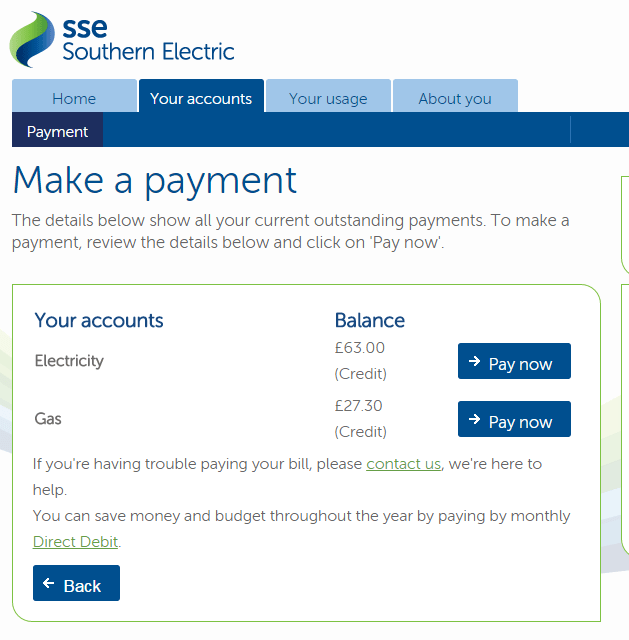Click the £63.00 electricity balance
The width and height of the screenshot is (629, 640).
click(359, 348)
